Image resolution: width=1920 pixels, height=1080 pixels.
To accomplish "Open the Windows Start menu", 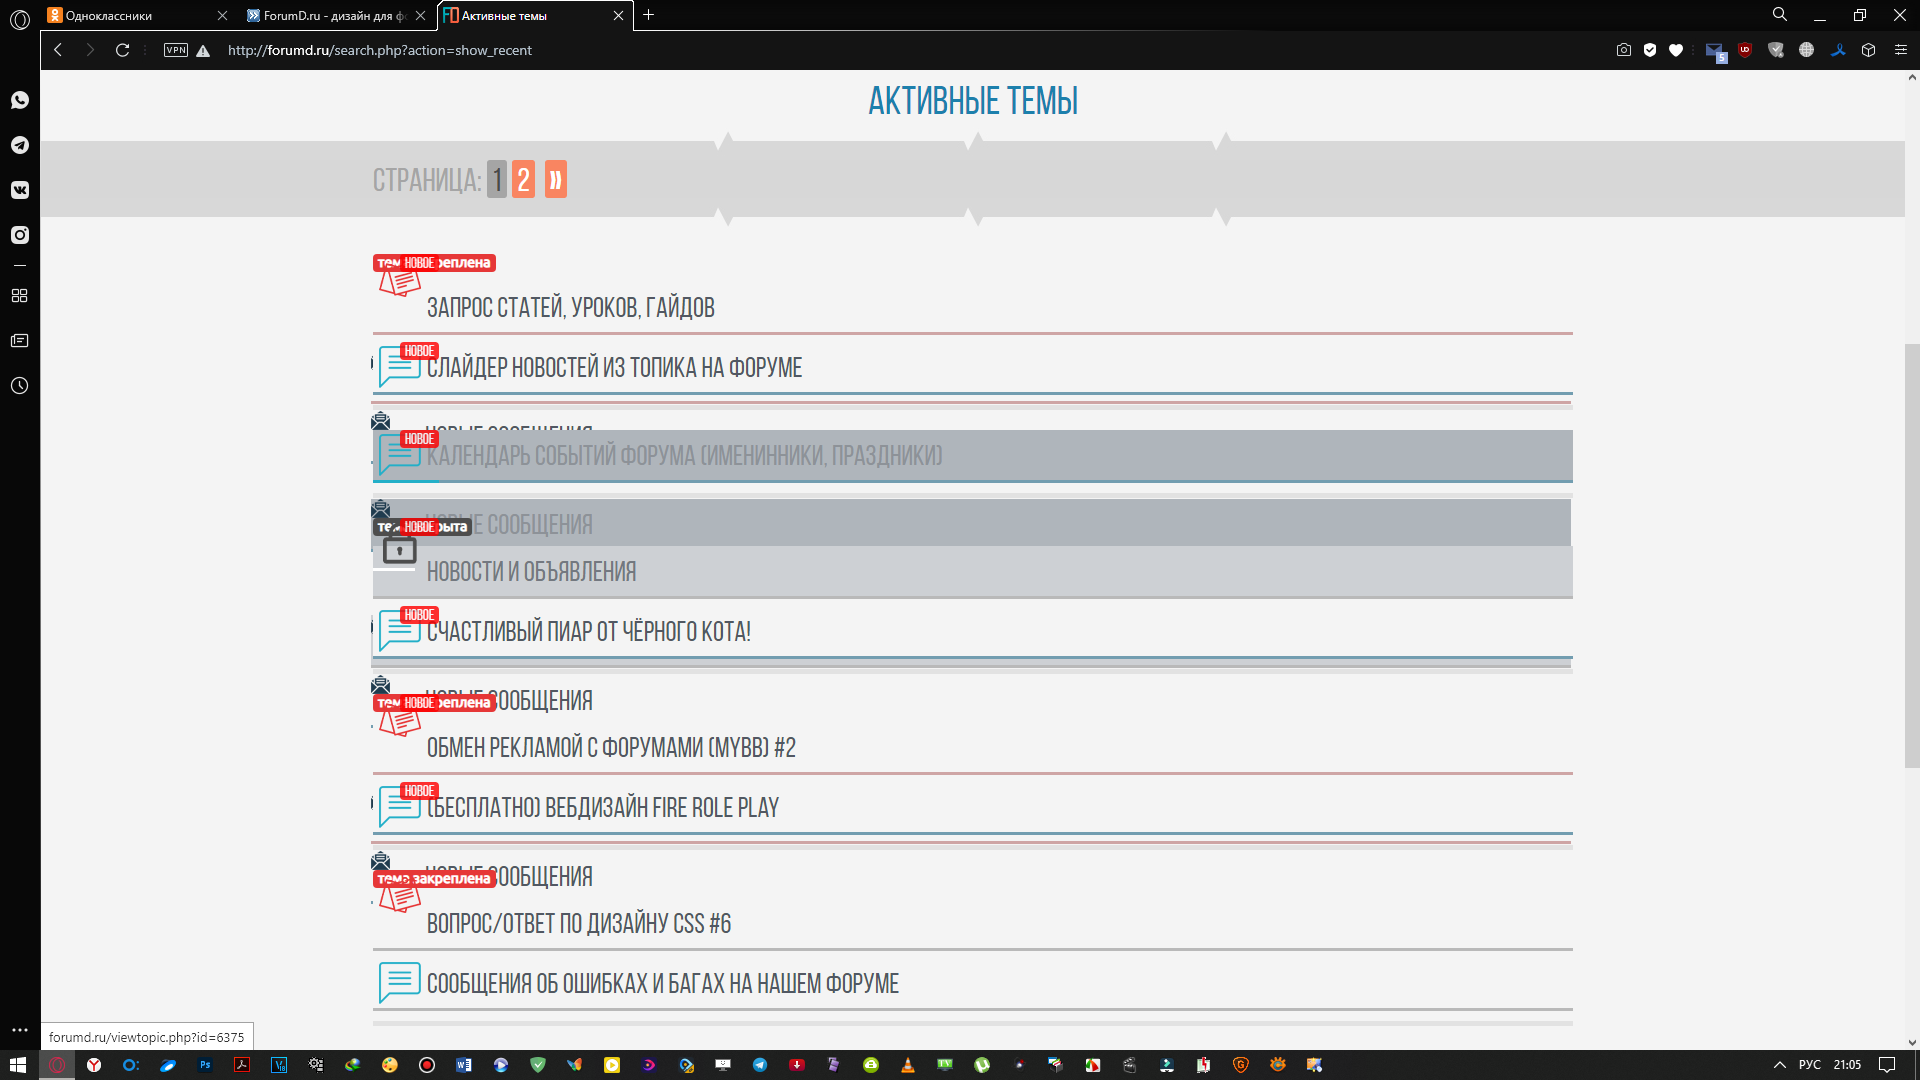I will 18,1065.
